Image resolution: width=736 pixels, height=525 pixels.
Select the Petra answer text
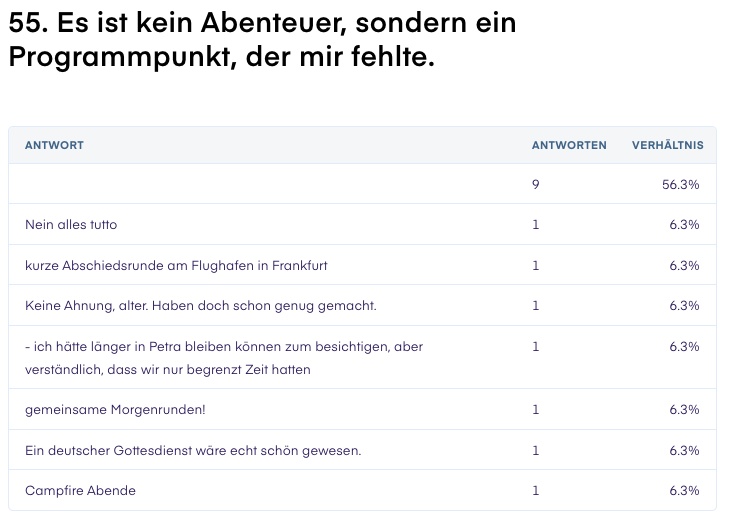point(224,358)
